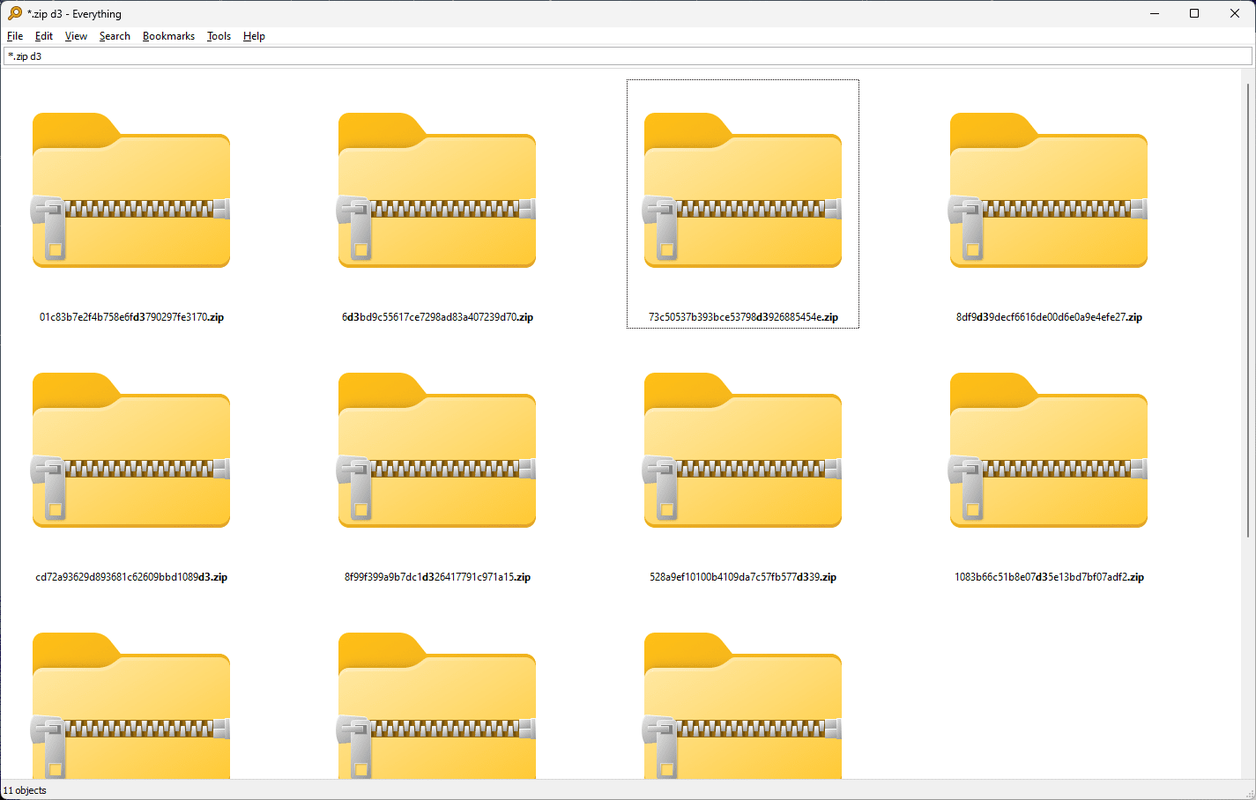Click filename text 1083b66c51b8e07d35e13bd7bf07adf2.zip
This screenshot has width=1256, height=800.
1049,577
